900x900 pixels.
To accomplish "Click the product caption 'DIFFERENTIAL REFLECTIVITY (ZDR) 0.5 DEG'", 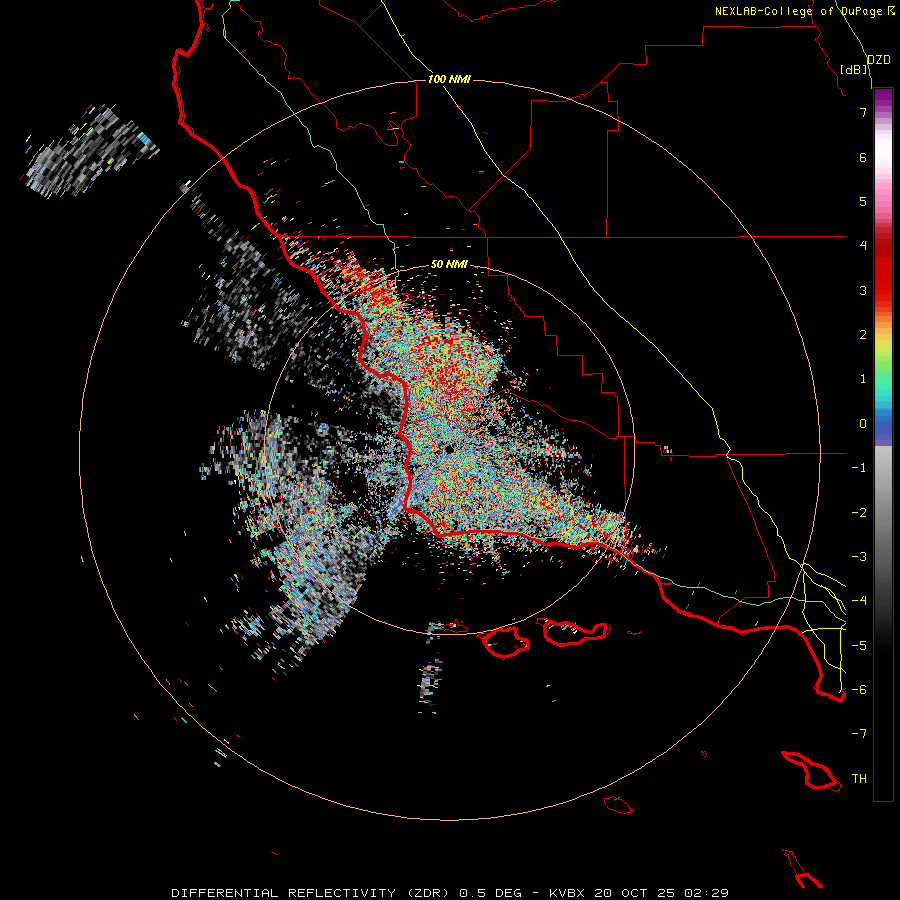I will (x=347, y=893).
